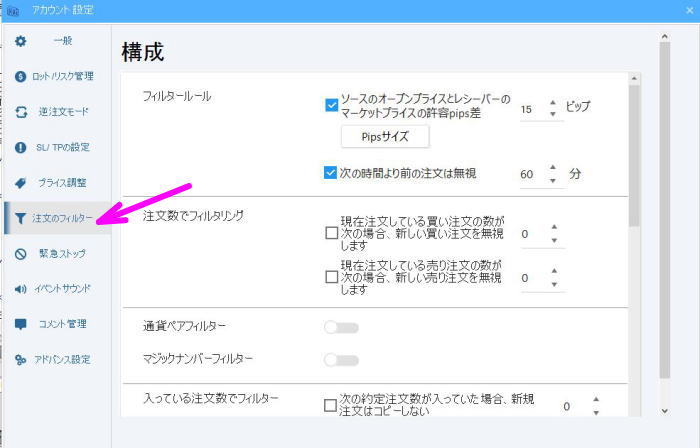Click the minutes field showing 60

[x=533, y=174]
